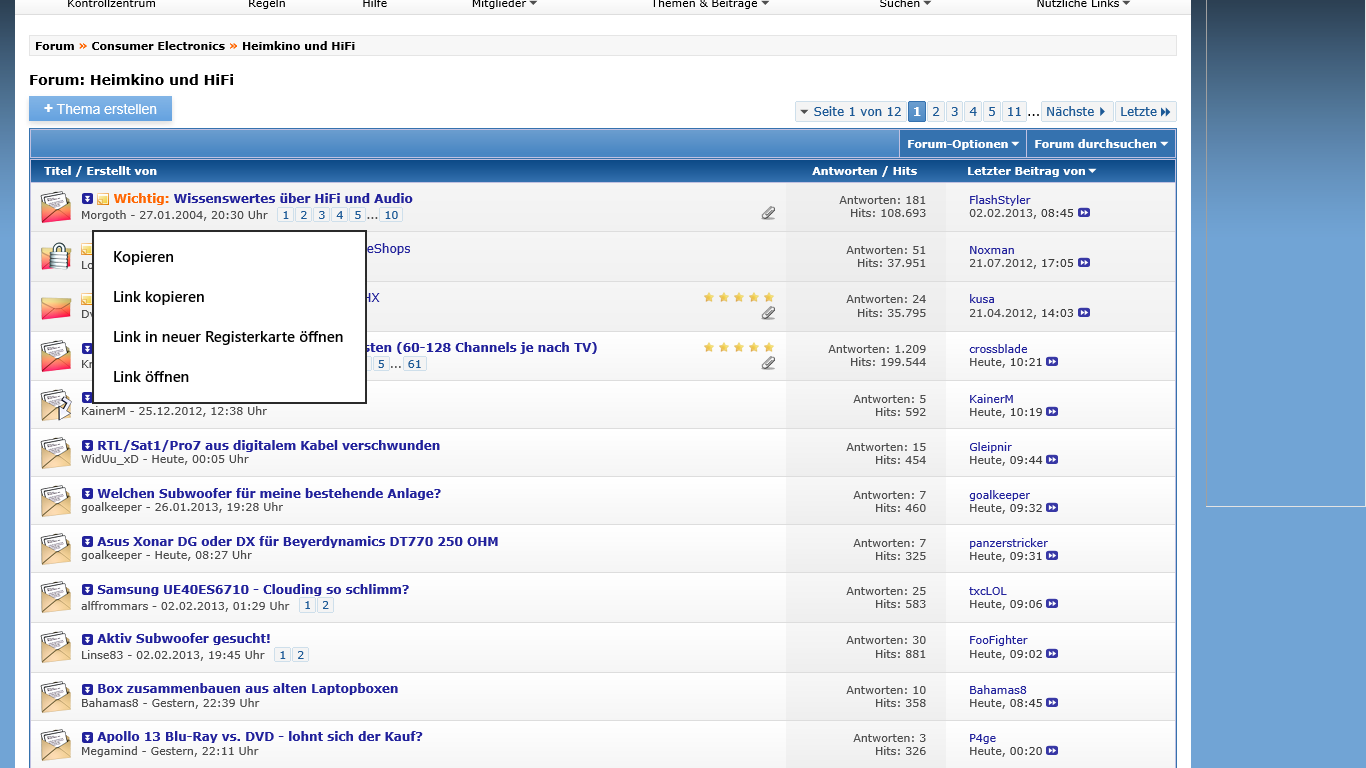Open the Regeln menu item
Image resolution: width=1366 pixels, height=768 pixels.
267,4
